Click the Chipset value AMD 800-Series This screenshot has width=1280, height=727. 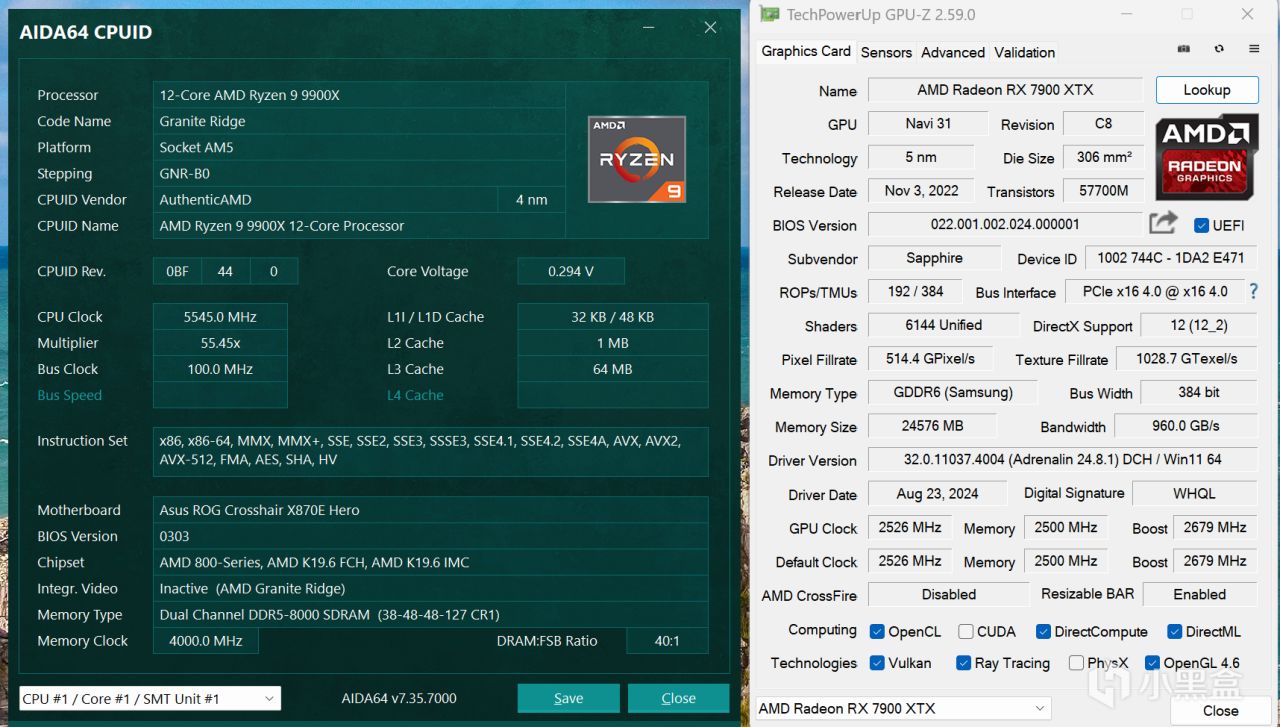(430, 563)
